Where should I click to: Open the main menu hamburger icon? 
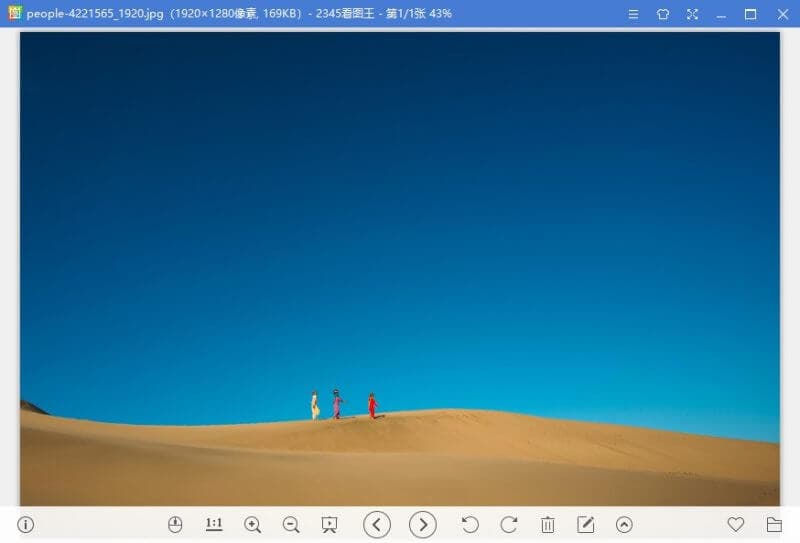(633, 14)
